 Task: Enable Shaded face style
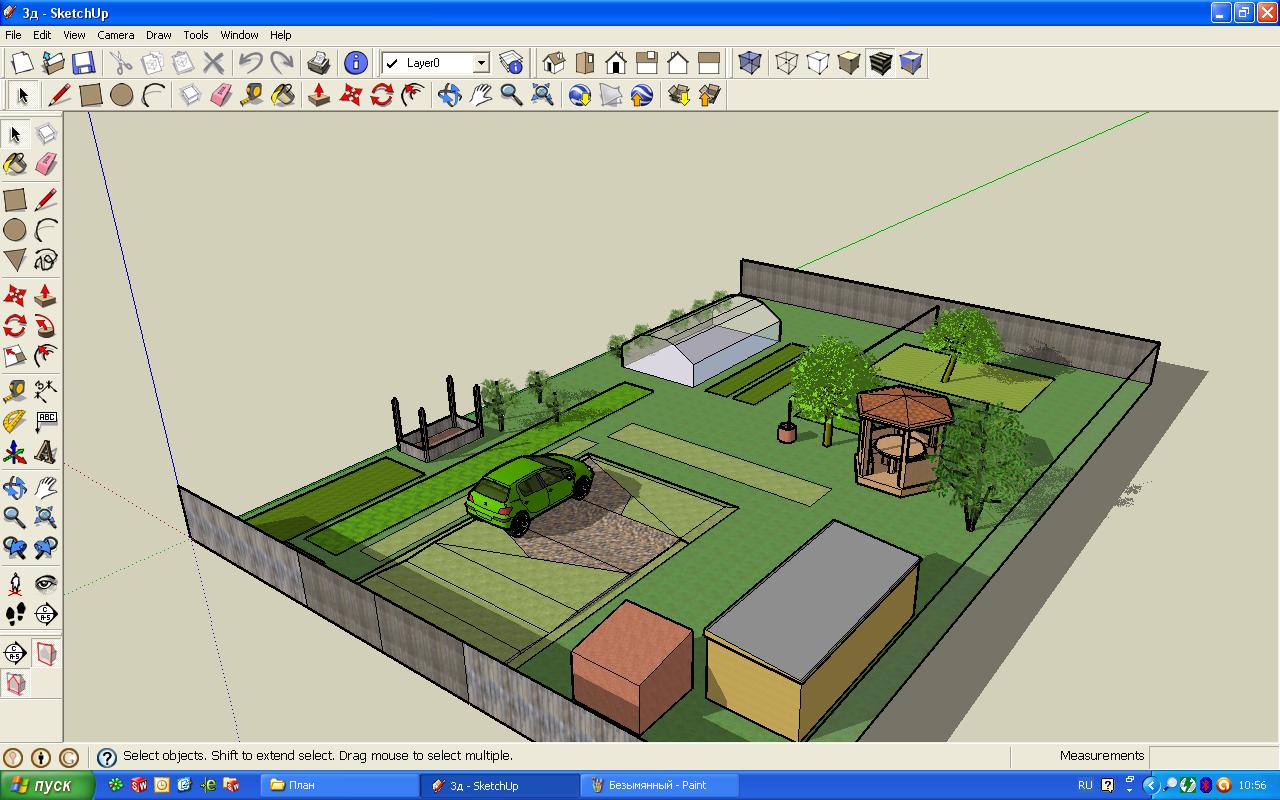click(x=849, y=63)
